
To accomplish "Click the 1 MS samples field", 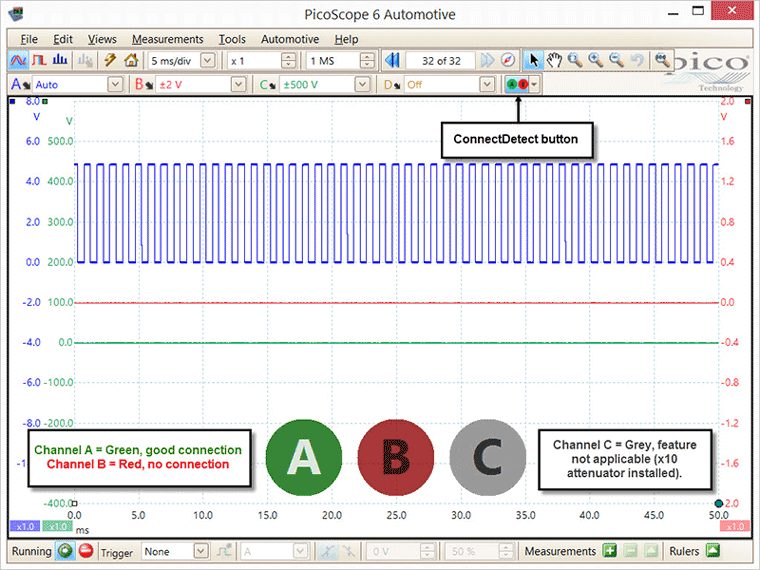I will [333, 61].
